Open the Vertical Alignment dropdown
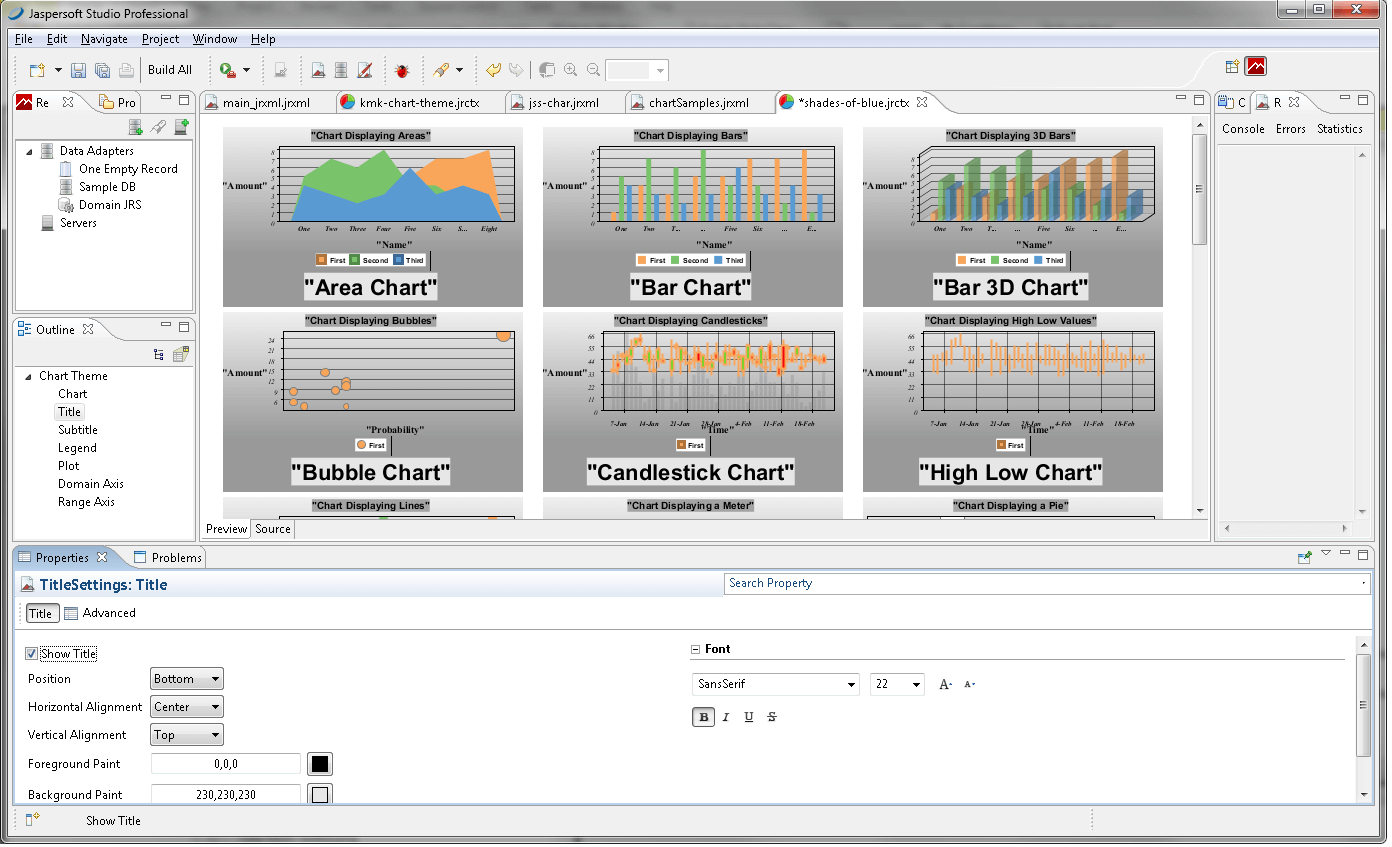Image resolution: width=1392 pixels, height=847 pixels. [x=187, y=735]
